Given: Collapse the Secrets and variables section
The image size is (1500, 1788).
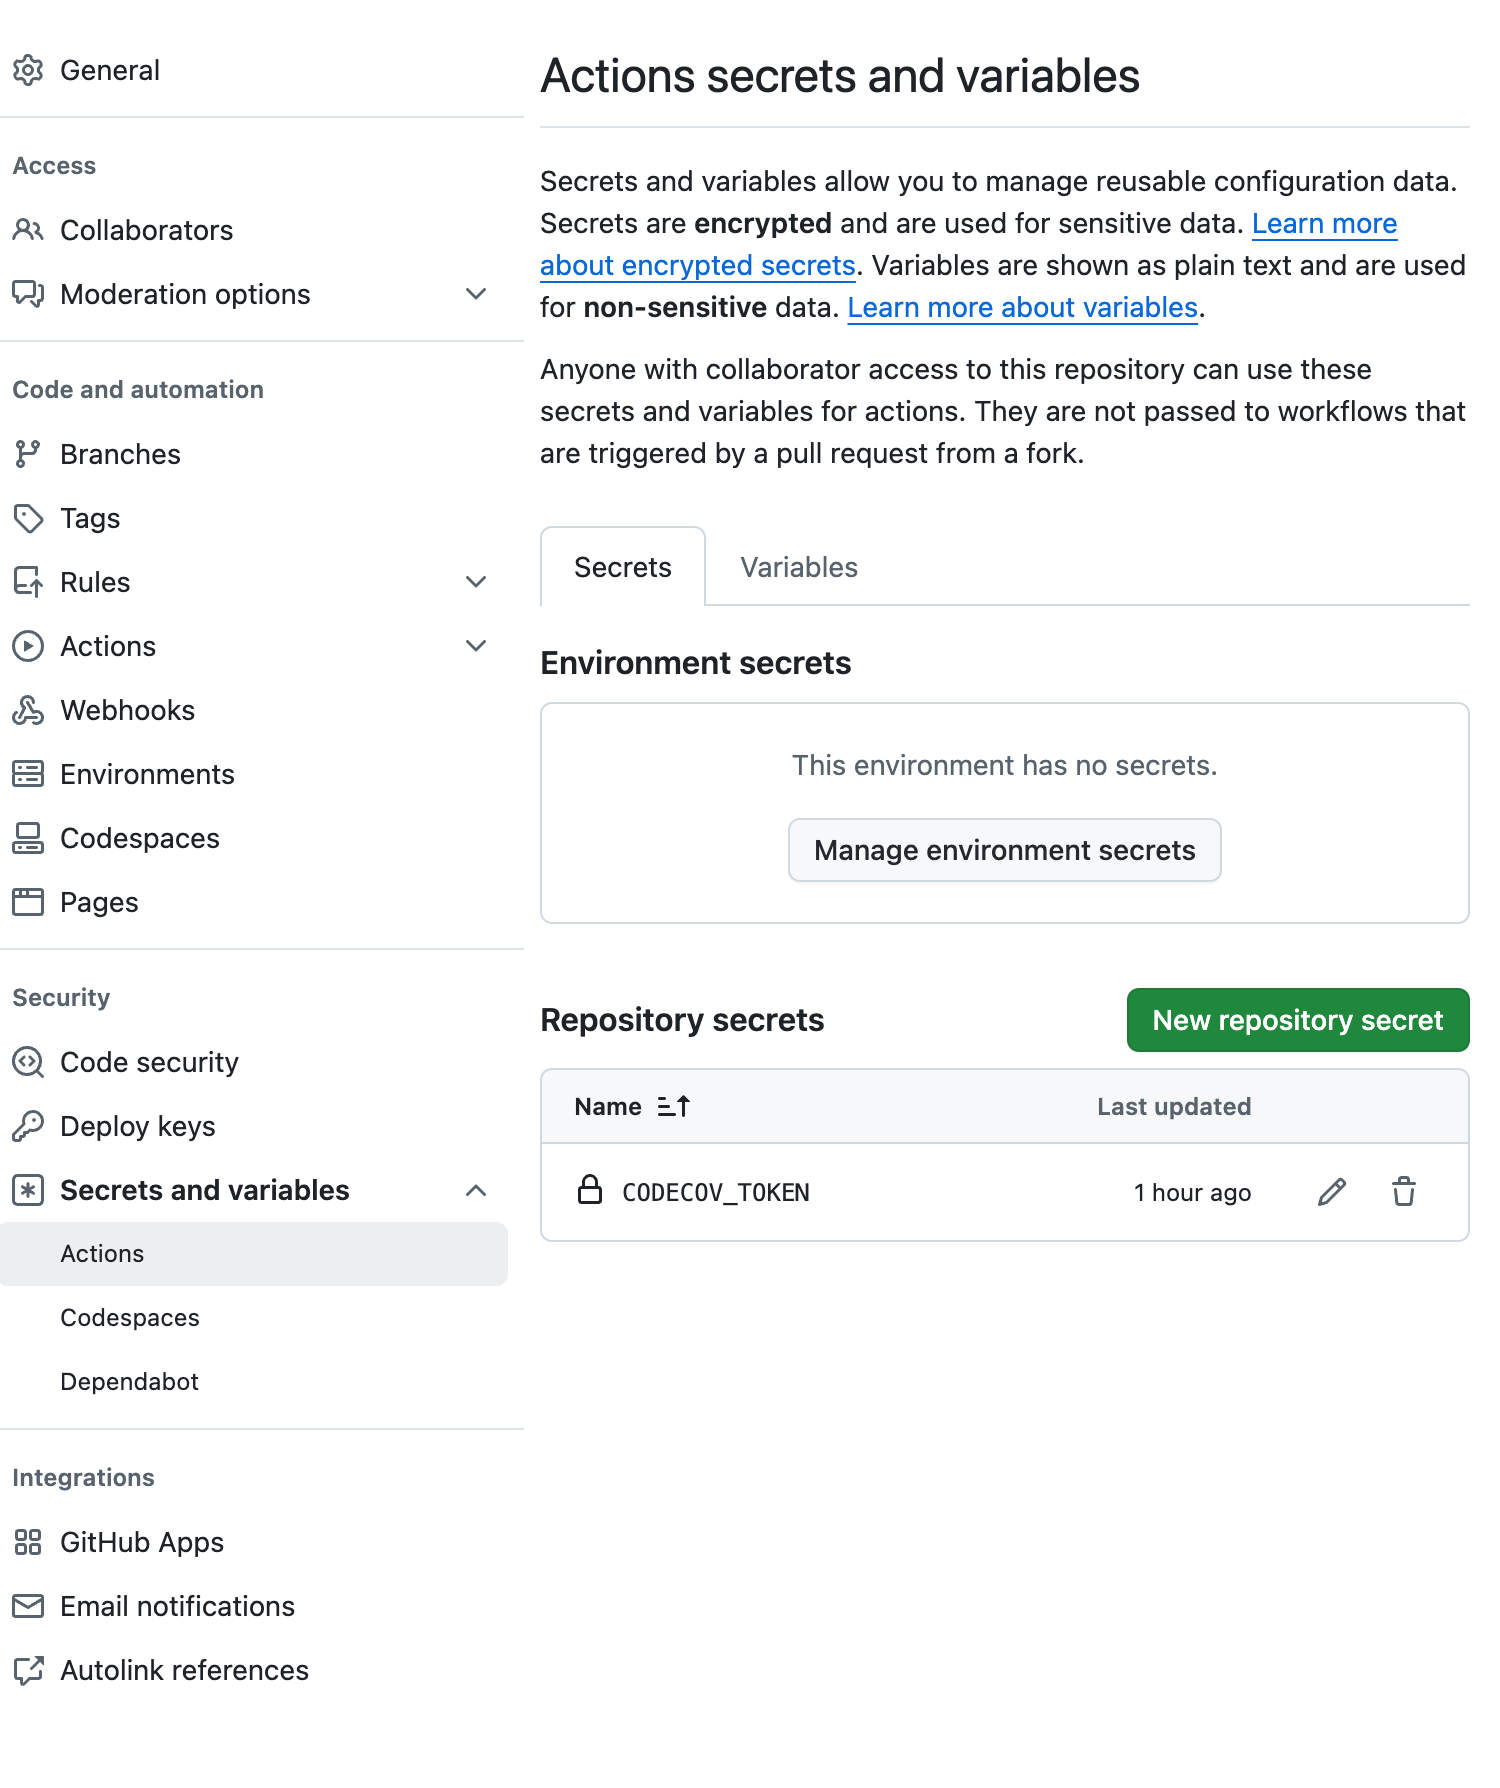Looking at the screenshot, I should (x=476, y=1190).
